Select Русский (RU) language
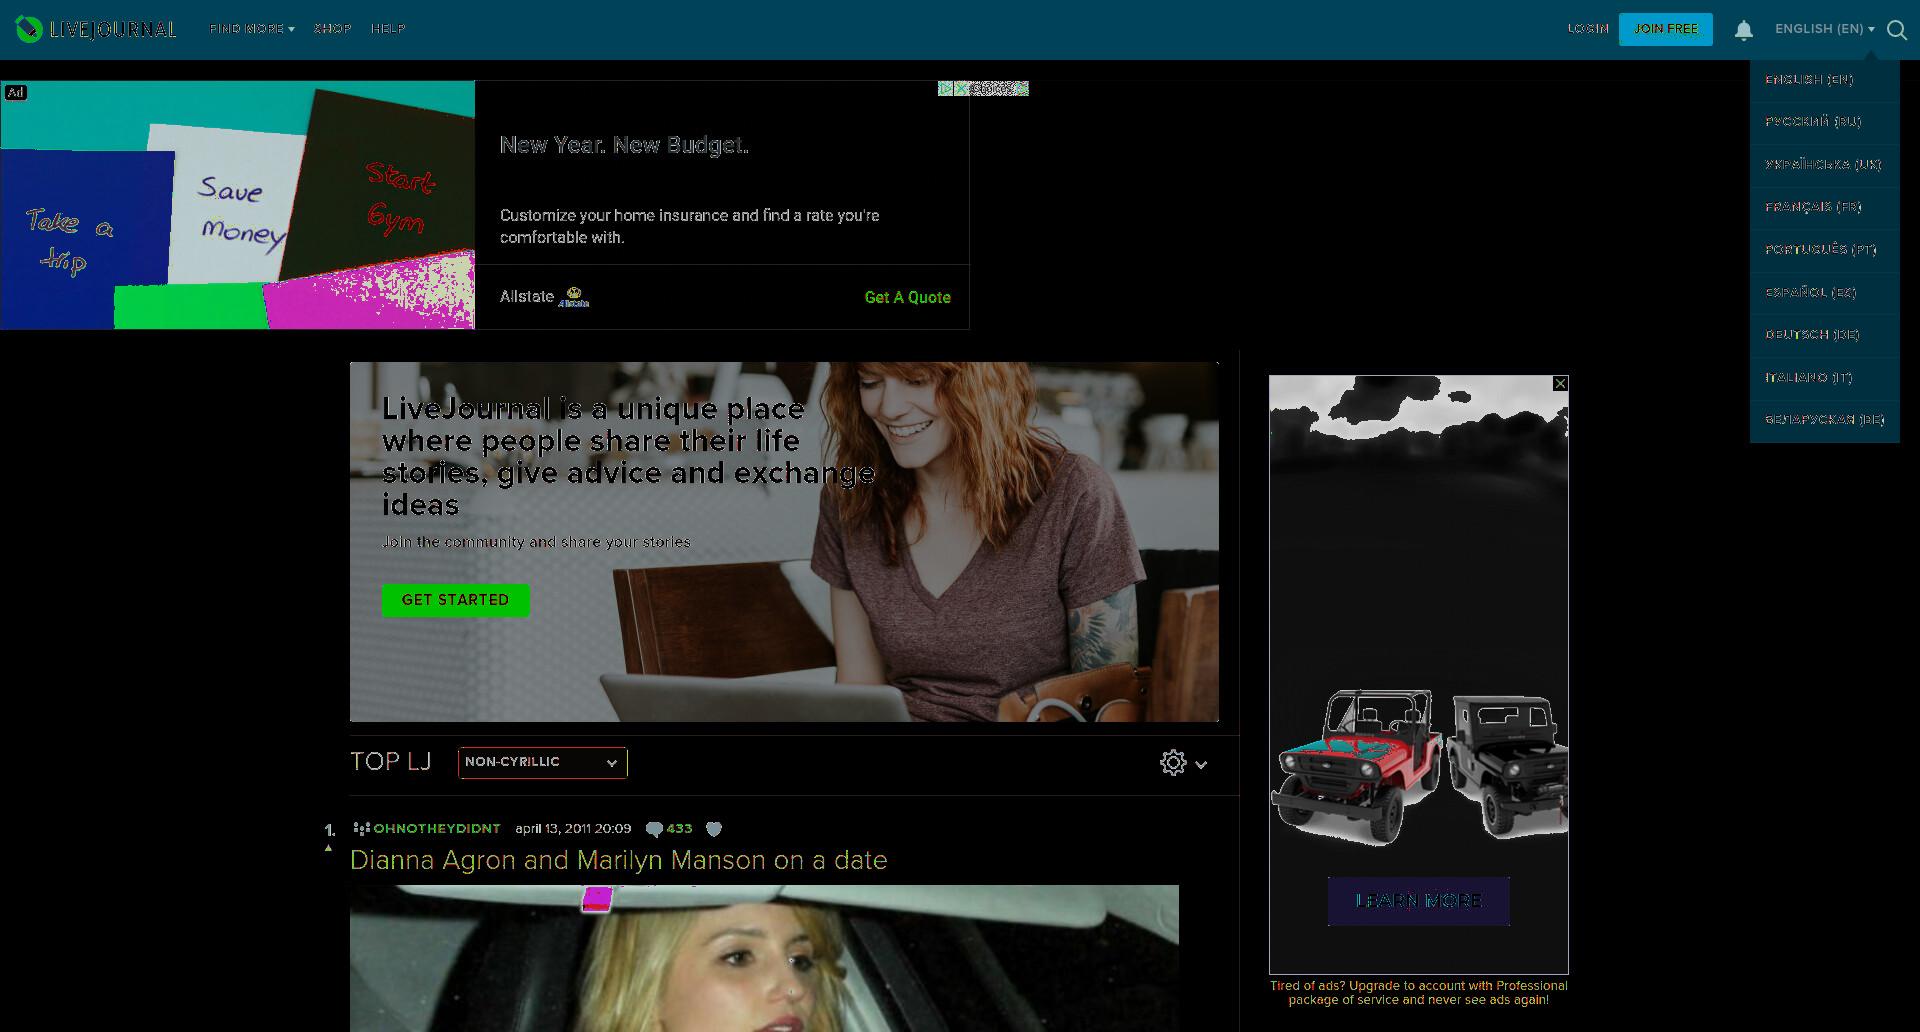This screenshot has height=1032, width=1920. (x=1825, y=122)
